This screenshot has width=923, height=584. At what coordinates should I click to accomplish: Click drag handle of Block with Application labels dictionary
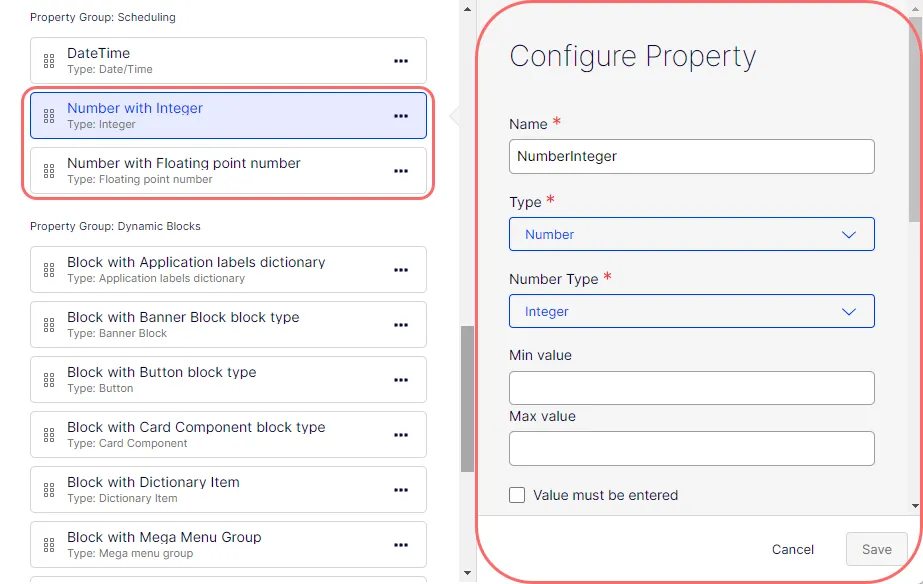[49, 270]
